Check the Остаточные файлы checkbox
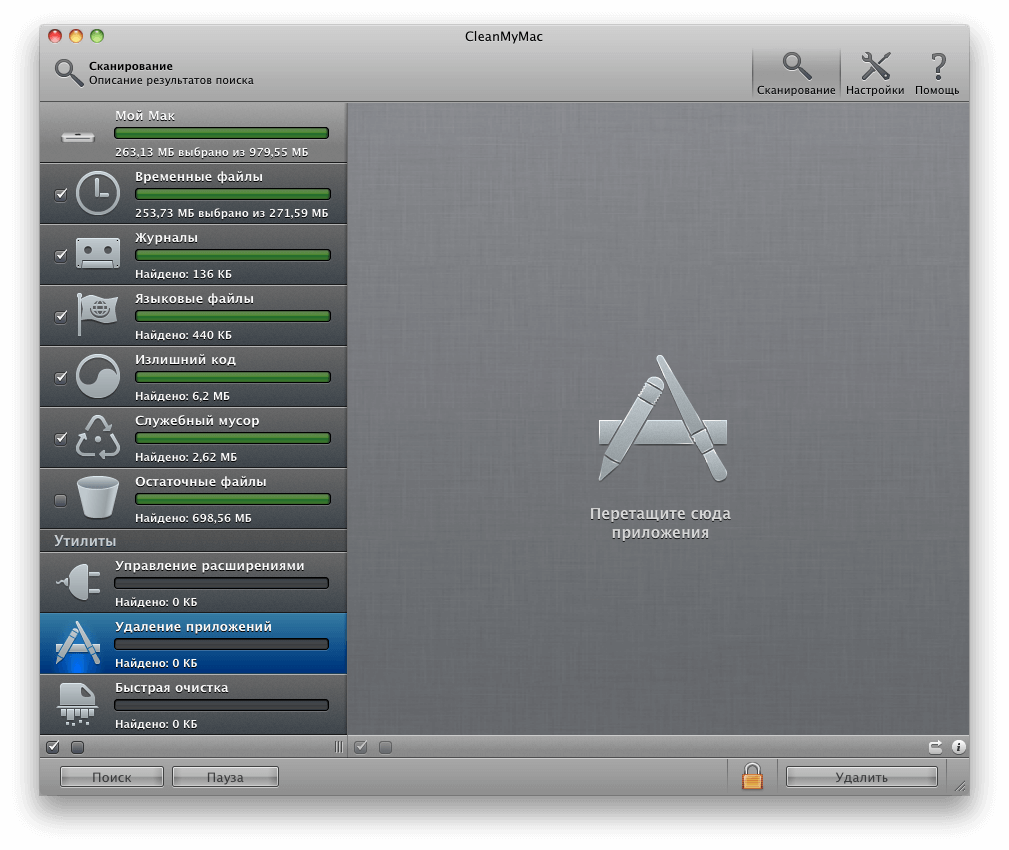Viewport: 1009px width, 850px height. pyautogui.click(x=61, y=500)
